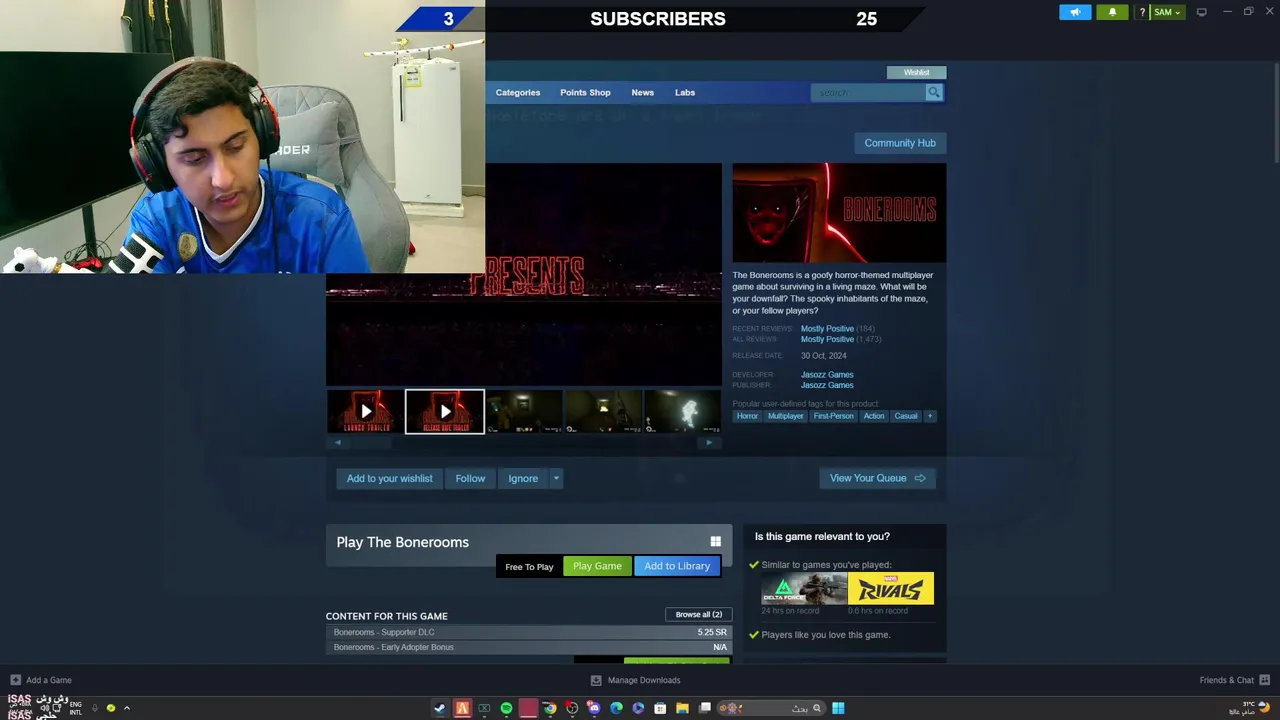Select the Horror tag
This screenshot has width=1280, height=720.
click(x=747, y=416)
